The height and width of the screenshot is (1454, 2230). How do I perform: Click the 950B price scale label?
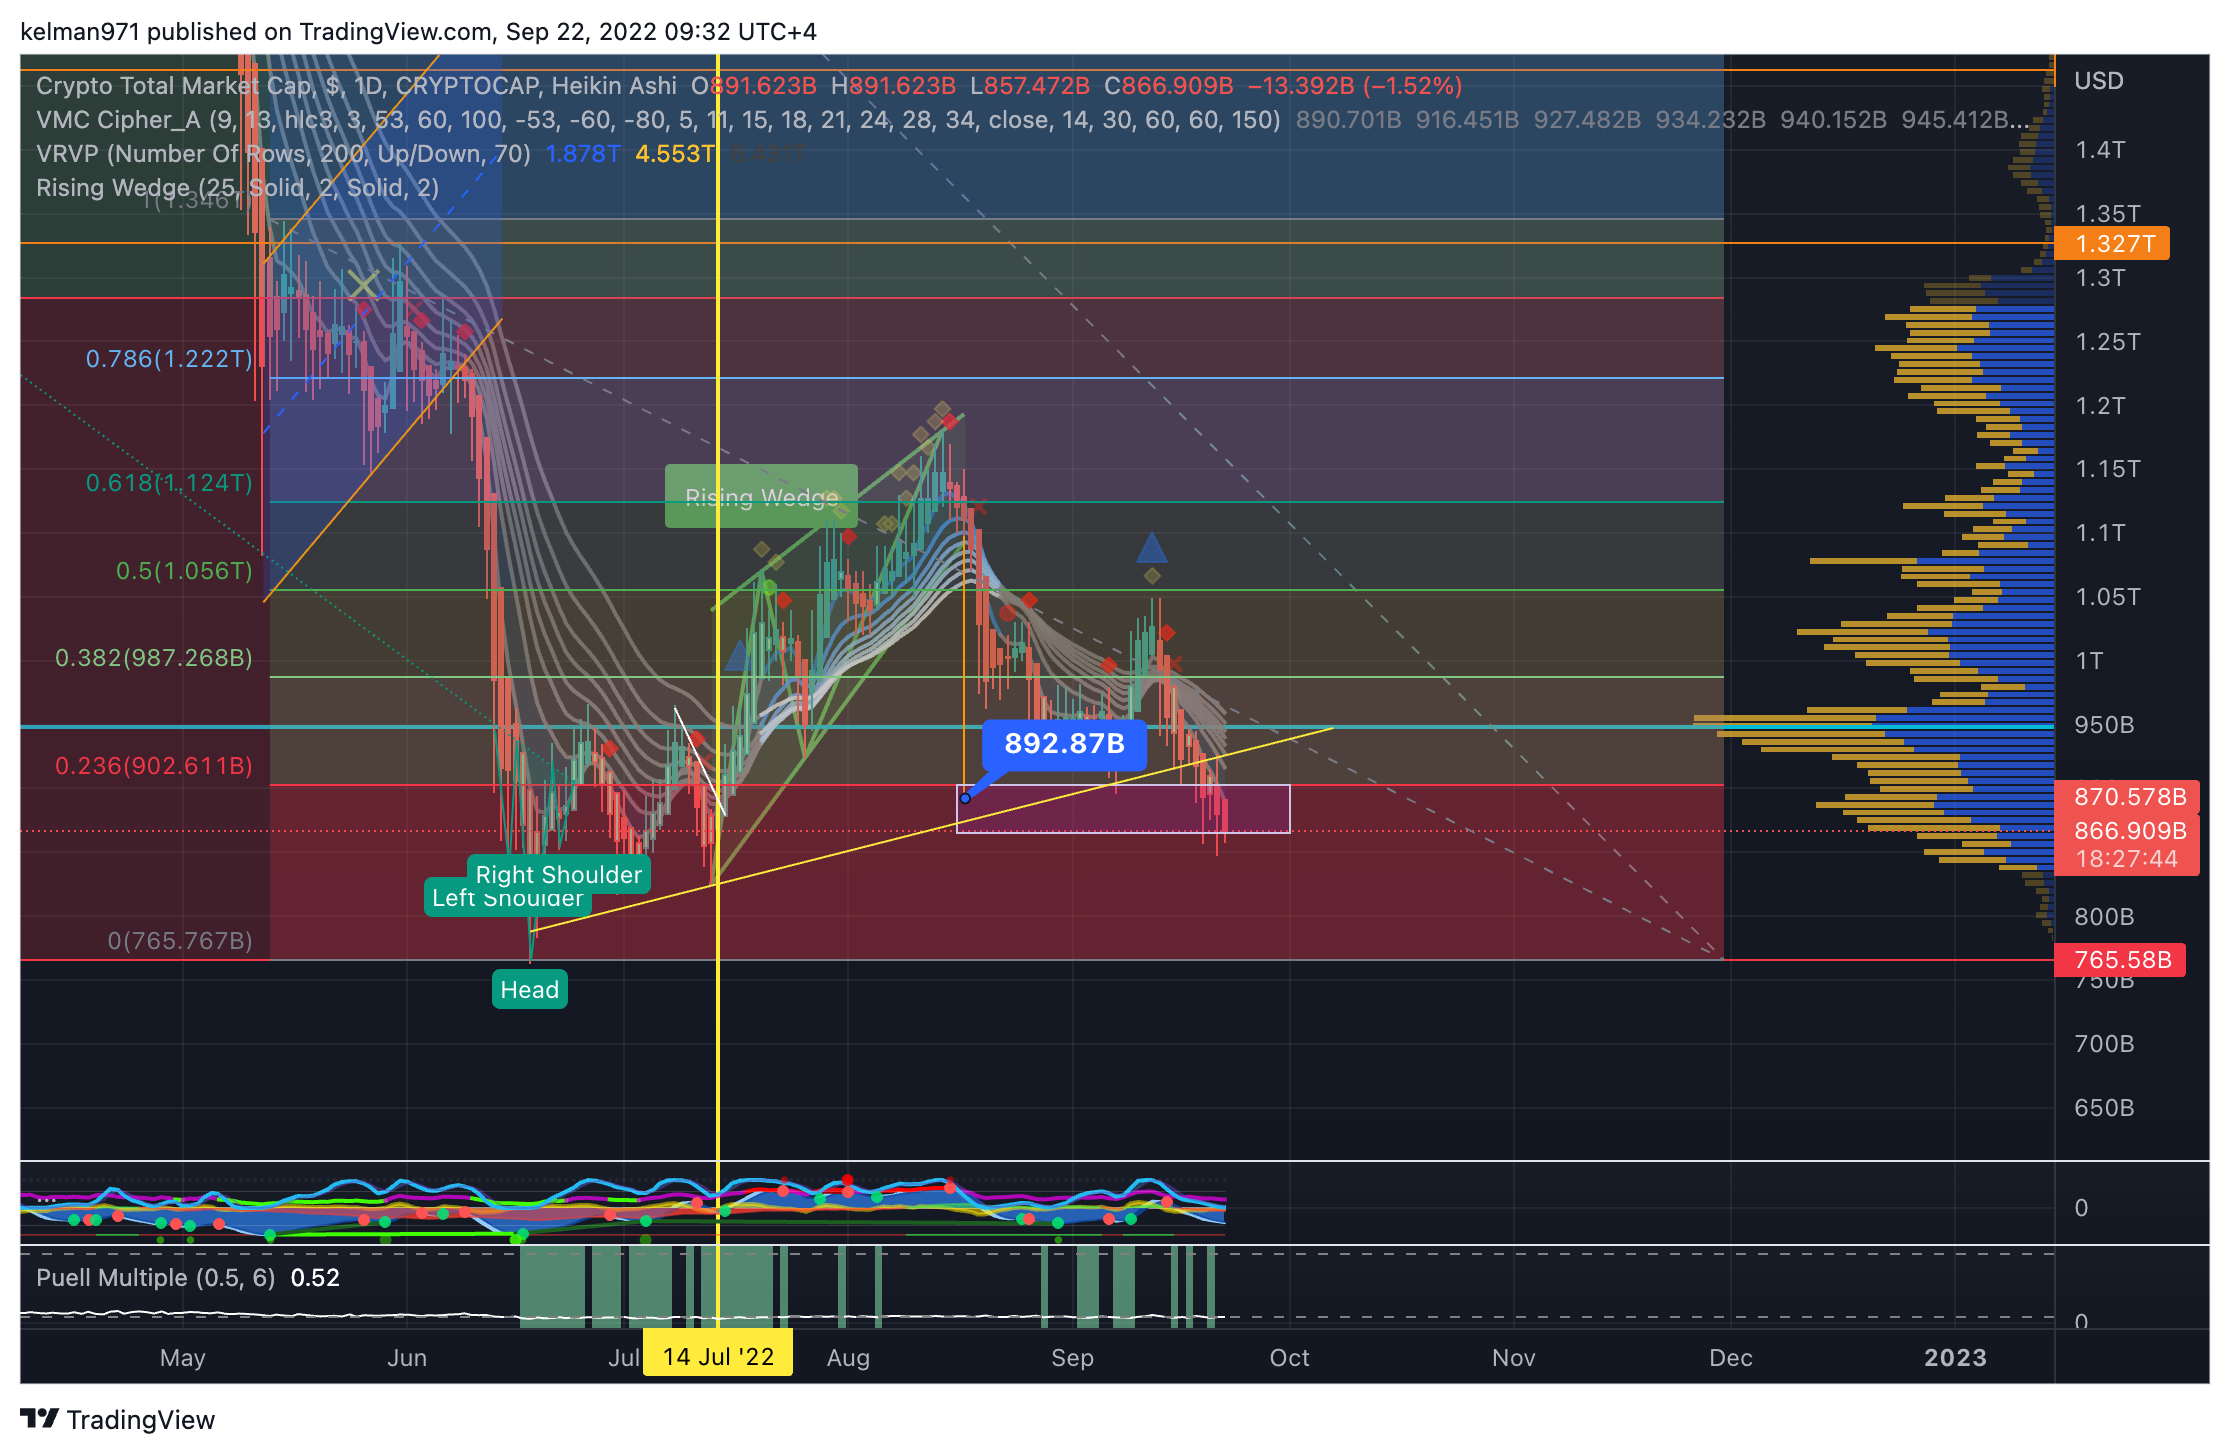pos(2104,725)
